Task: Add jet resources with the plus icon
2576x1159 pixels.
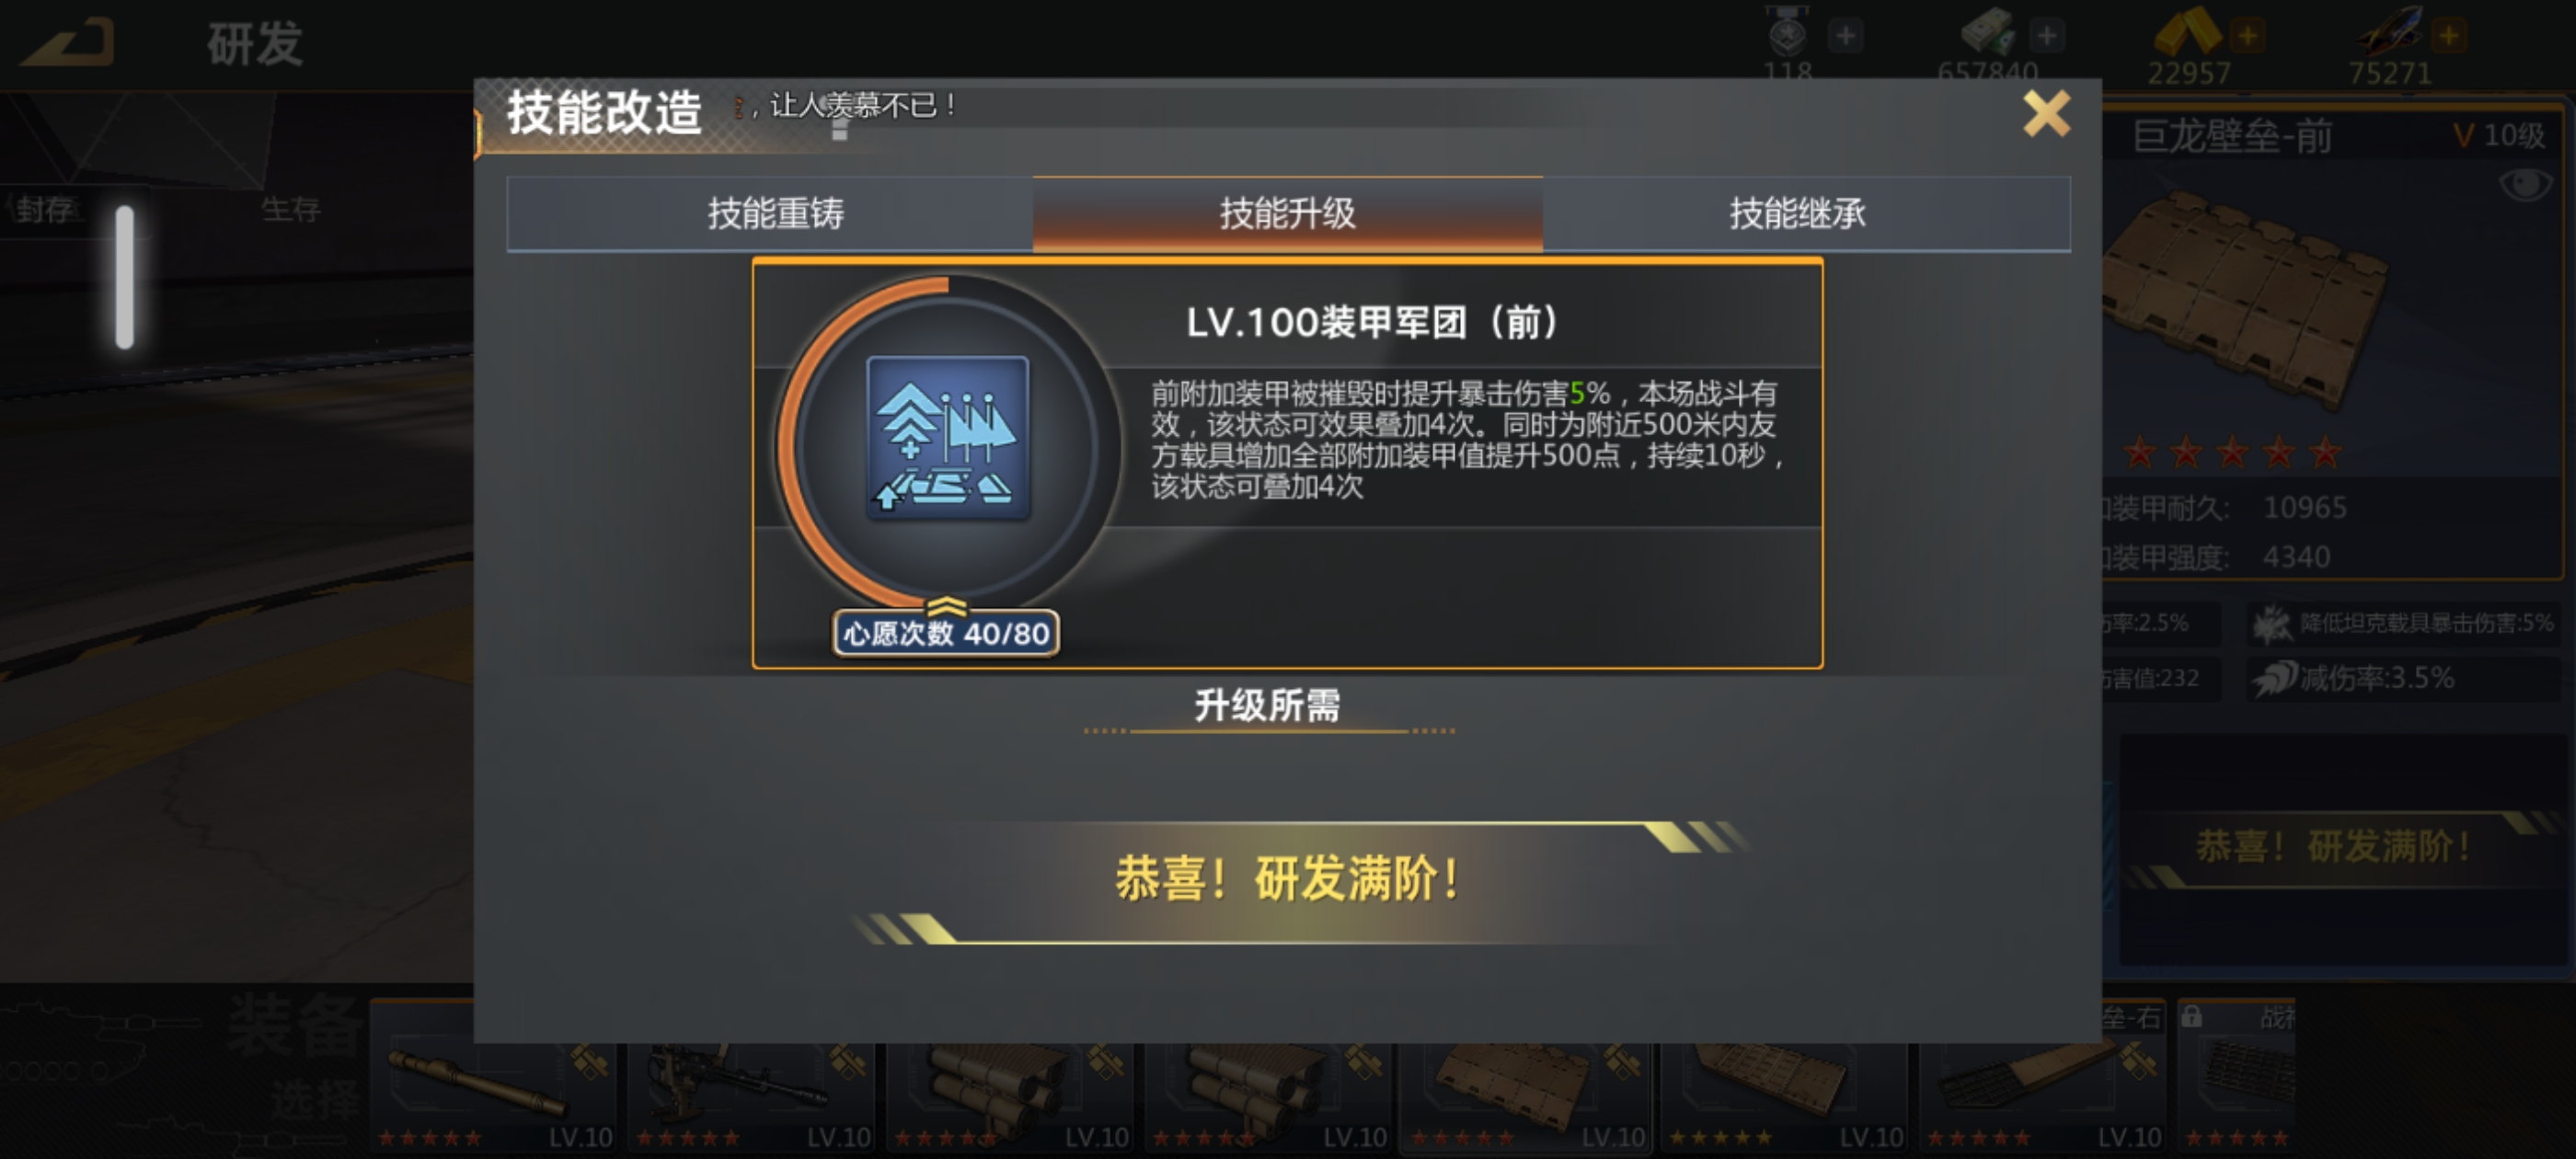Action: (x=2448, y=36)
